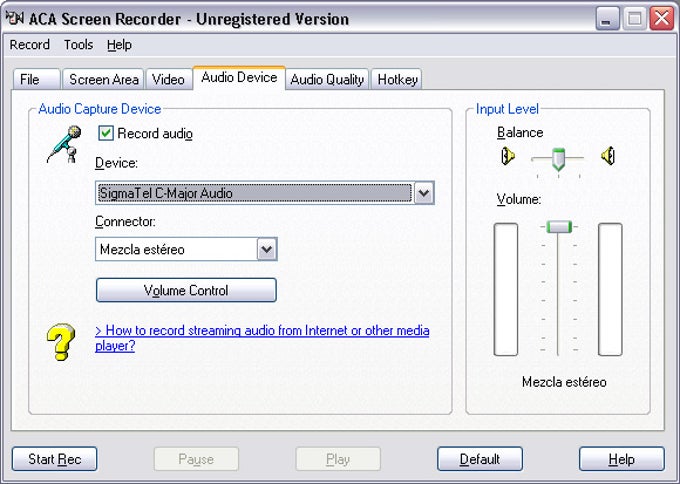The image size is (680, 484).
Task: Click the Mezcla estéreo label under Volume
Action: (x=564, y=382)
